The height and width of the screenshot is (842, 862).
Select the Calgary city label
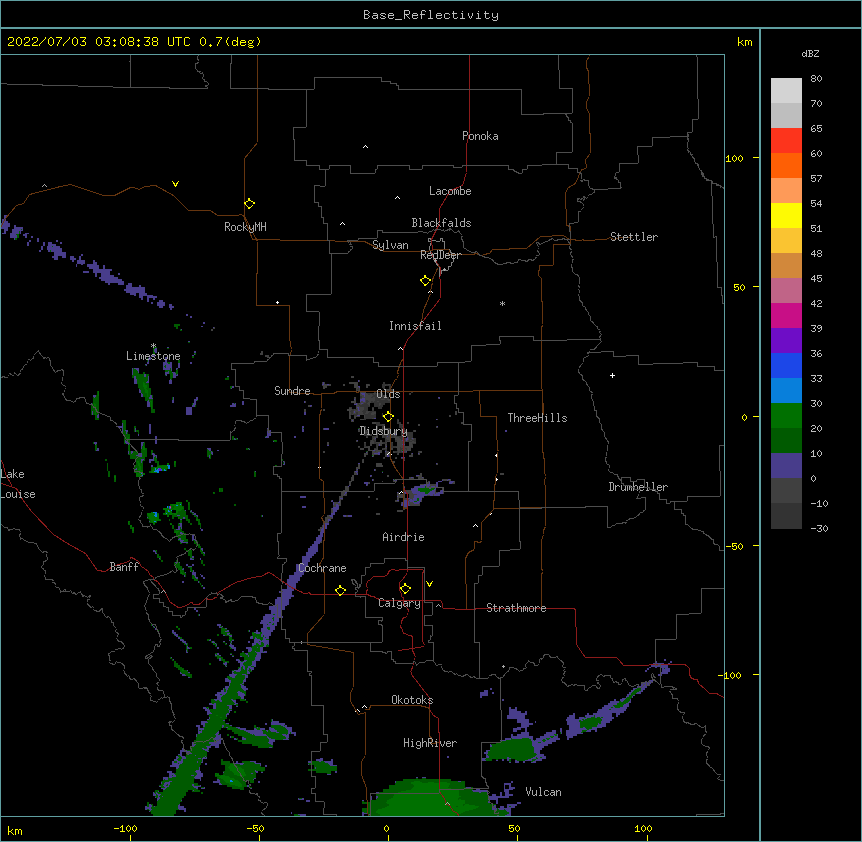(399, 603)
